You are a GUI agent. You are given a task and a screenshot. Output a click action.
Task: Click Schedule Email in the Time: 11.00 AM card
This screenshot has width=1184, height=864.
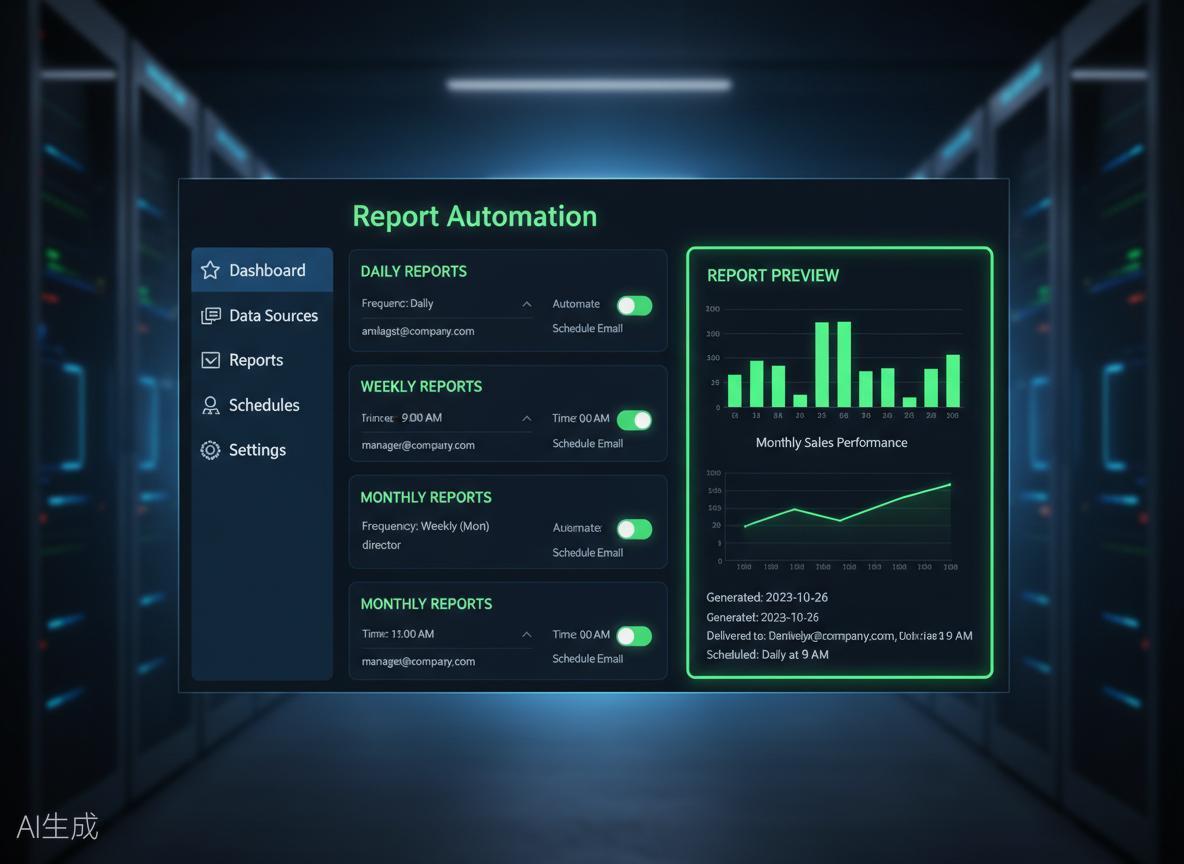coord(587,659)
